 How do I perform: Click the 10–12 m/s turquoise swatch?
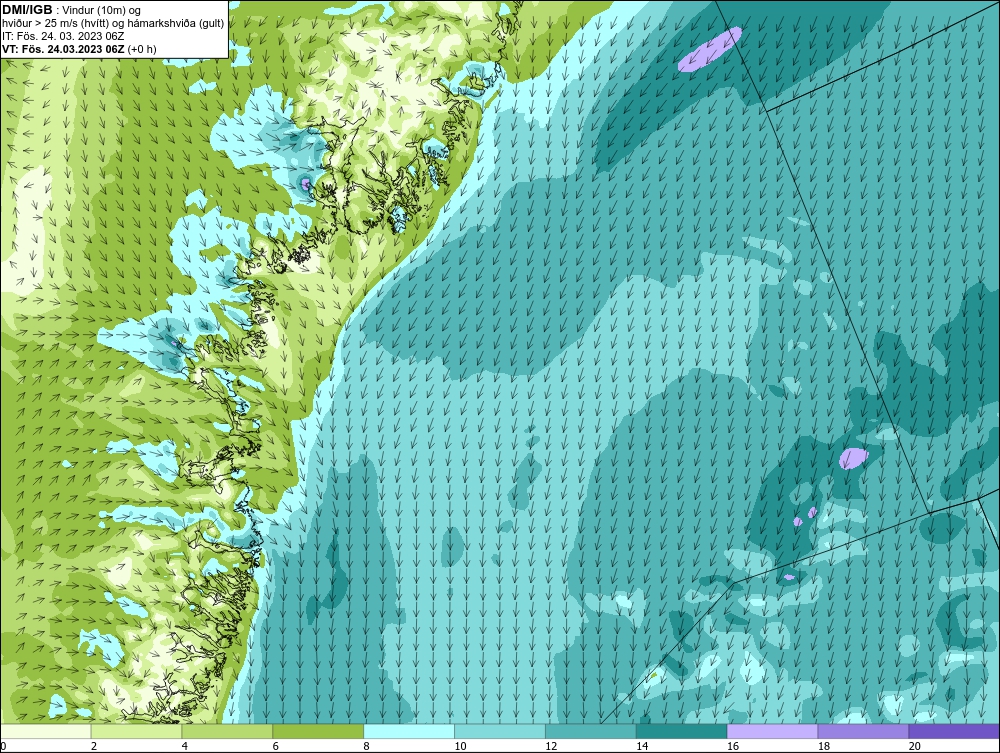[500, 731]
